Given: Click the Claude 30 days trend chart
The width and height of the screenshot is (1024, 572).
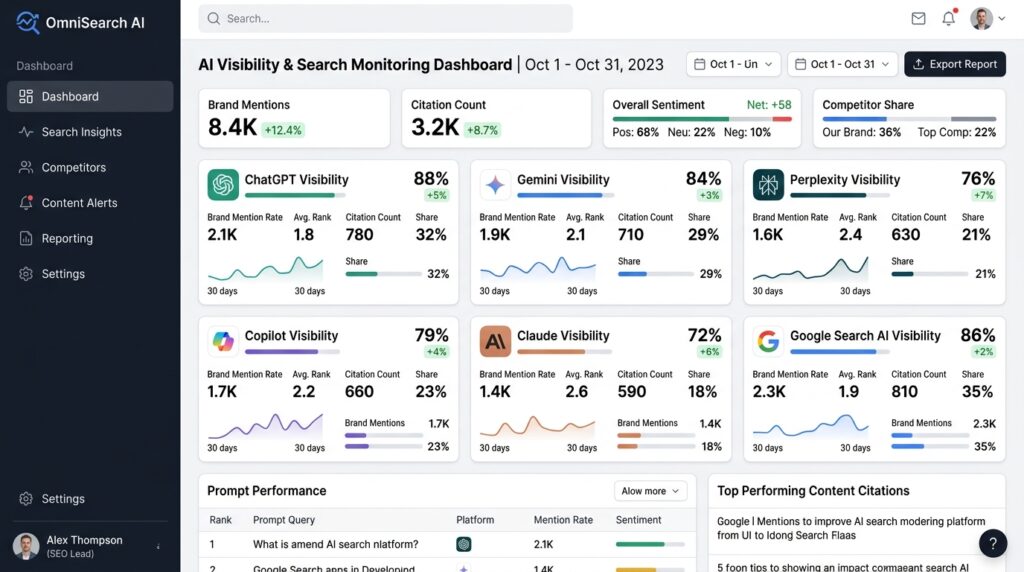Looking at the screenshot, I should 537,426.
